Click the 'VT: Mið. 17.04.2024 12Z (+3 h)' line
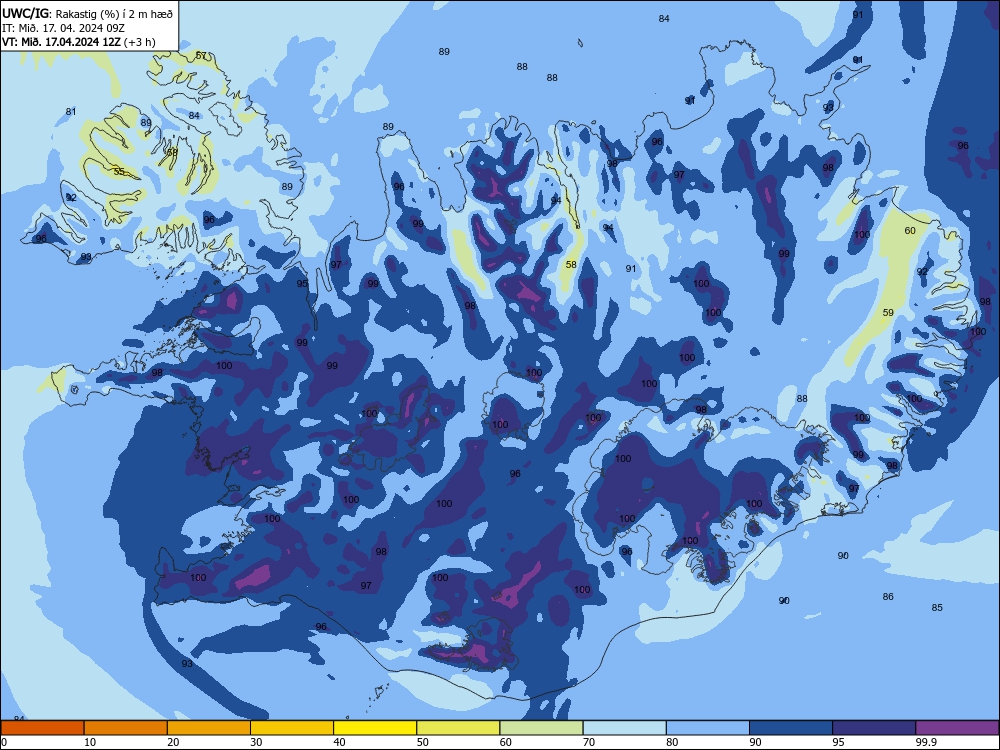 coord(78,42)
